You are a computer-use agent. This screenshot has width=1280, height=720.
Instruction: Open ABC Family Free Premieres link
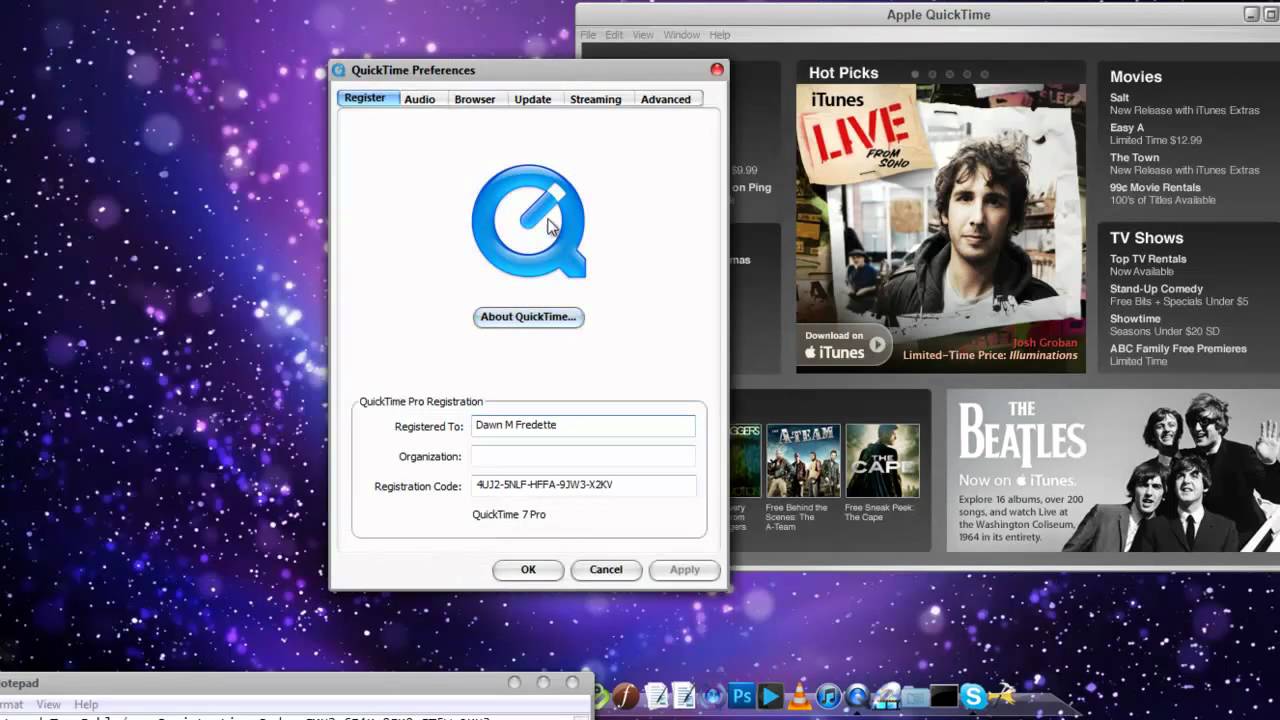1178,349
